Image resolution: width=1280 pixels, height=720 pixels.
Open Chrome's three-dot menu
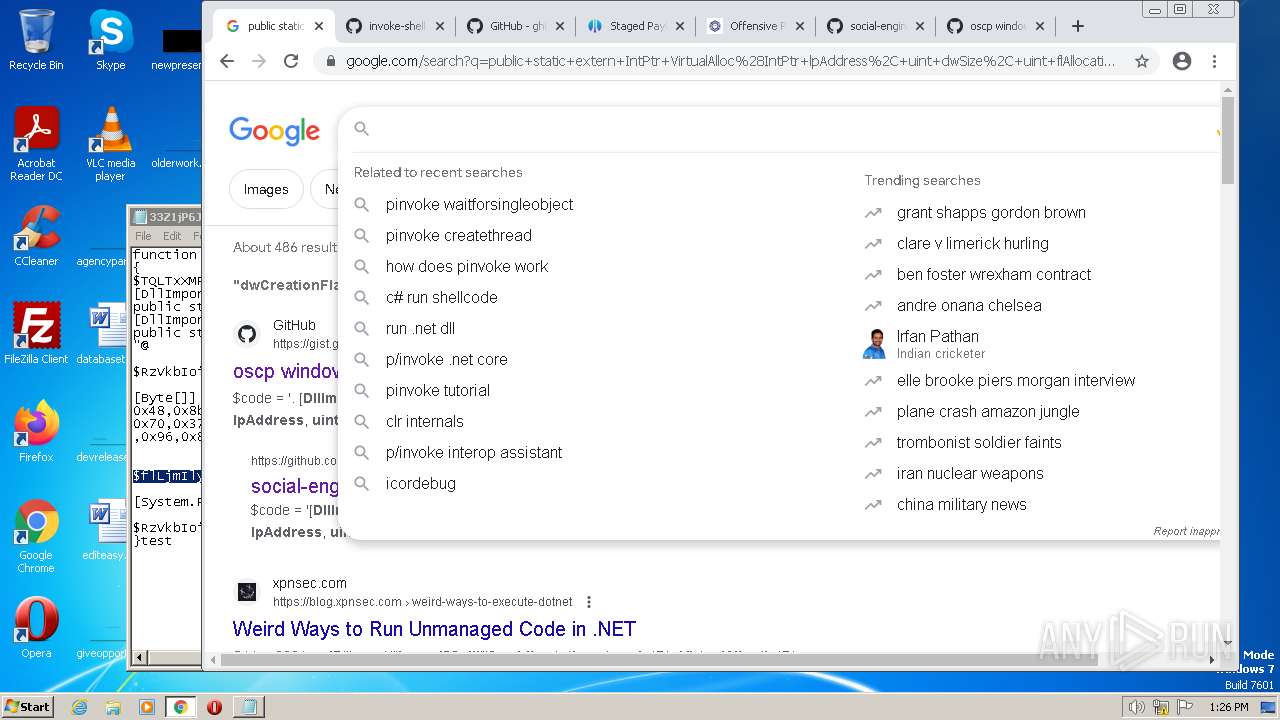(x=1214, y=61)
